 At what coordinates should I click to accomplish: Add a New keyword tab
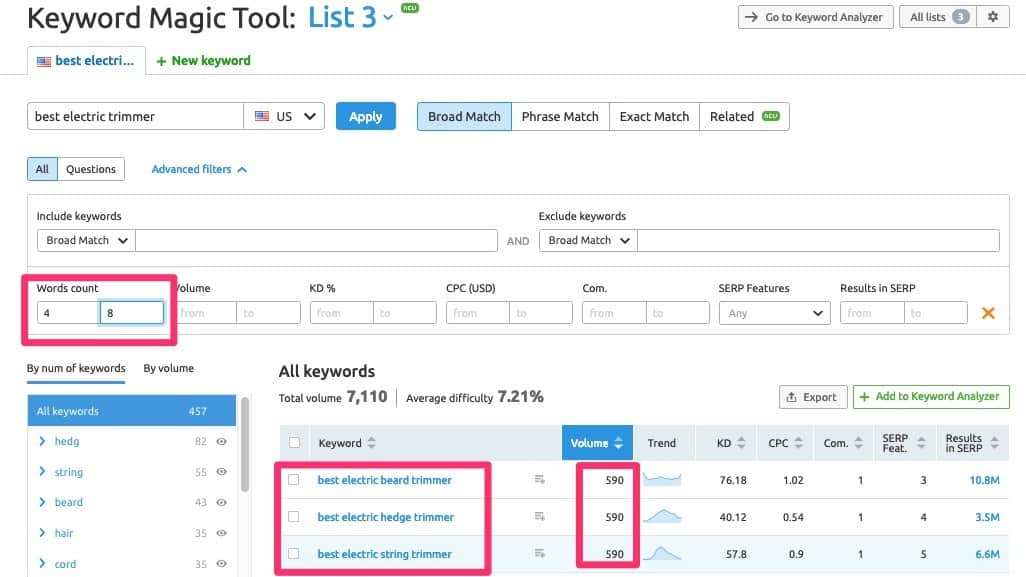click(x=203, y=61)
